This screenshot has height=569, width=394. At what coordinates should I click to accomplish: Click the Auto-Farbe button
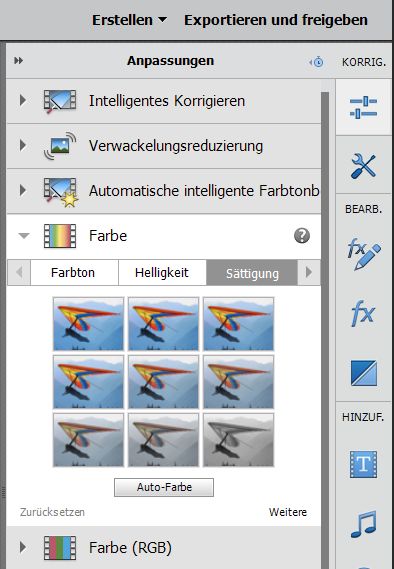(x=164, y=487)
